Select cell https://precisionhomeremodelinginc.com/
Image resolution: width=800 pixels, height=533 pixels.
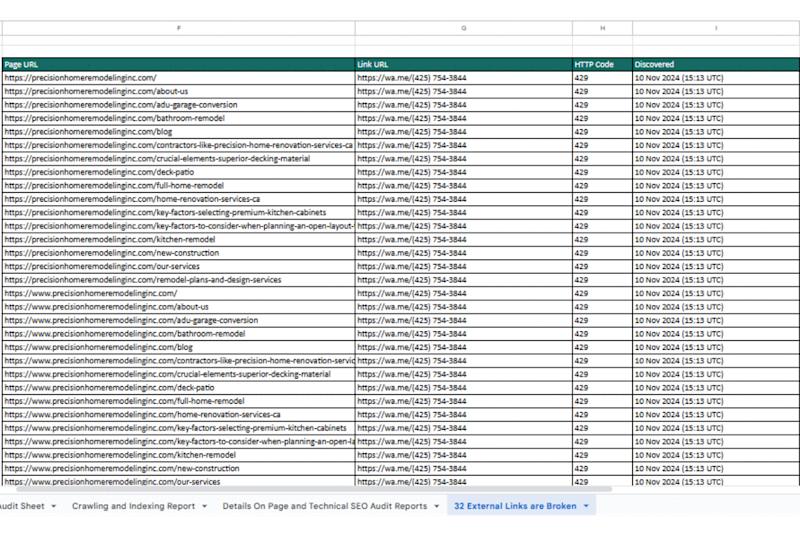tap(179, 78)
